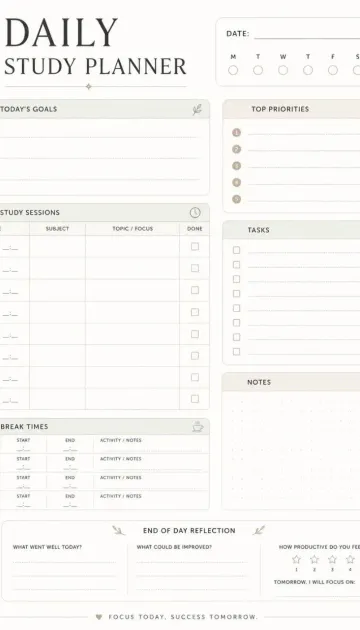Click the heart icon beside Focus Today motto
This screenshot has width=360, height=630.
(x=99, y=617)
